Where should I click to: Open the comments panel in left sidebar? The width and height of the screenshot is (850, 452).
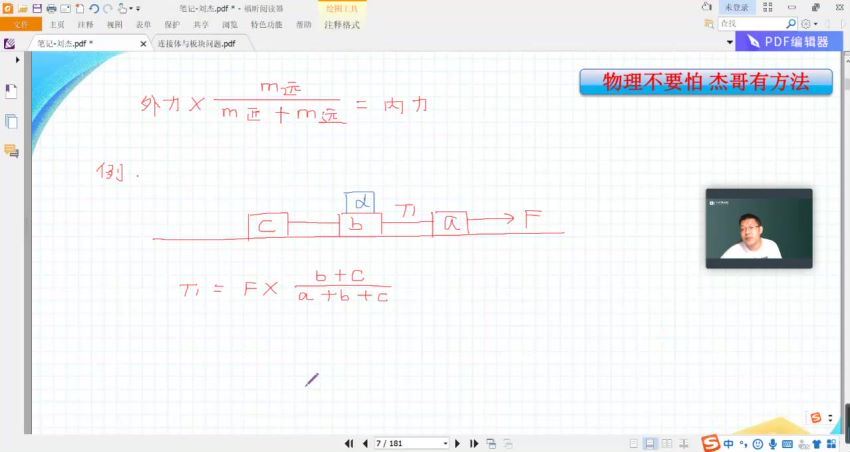tap(11, 151)
